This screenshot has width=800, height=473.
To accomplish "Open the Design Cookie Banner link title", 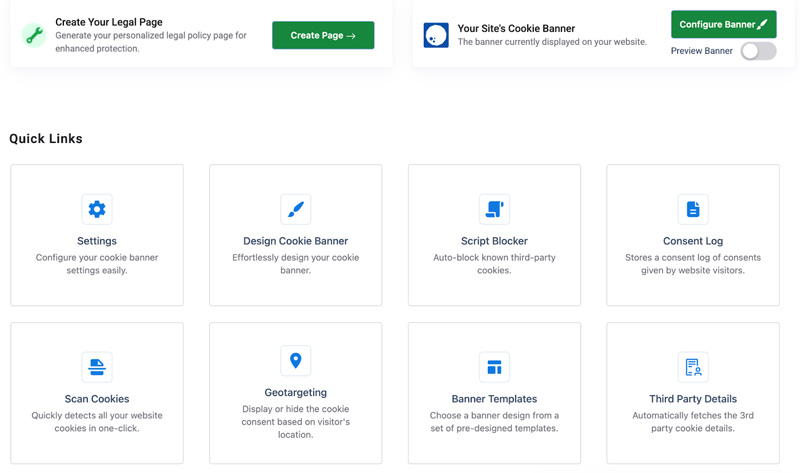I will (295, 241).
